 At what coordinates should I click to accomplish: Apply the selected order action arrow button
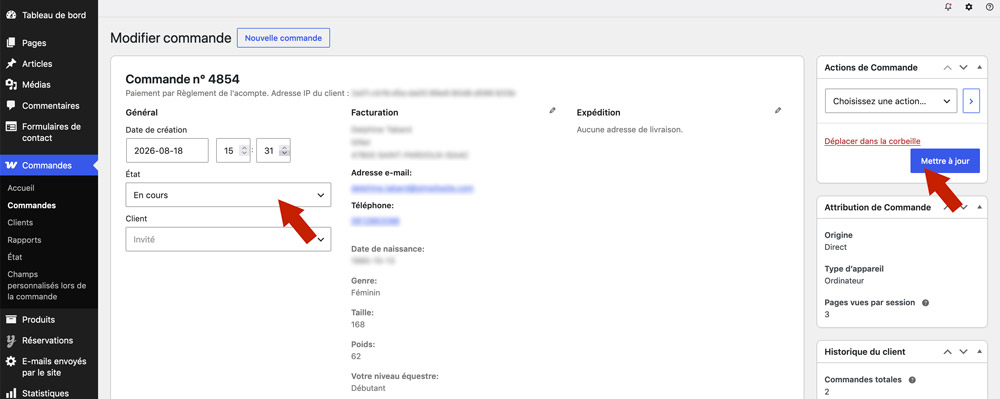[x=971, y=101]
